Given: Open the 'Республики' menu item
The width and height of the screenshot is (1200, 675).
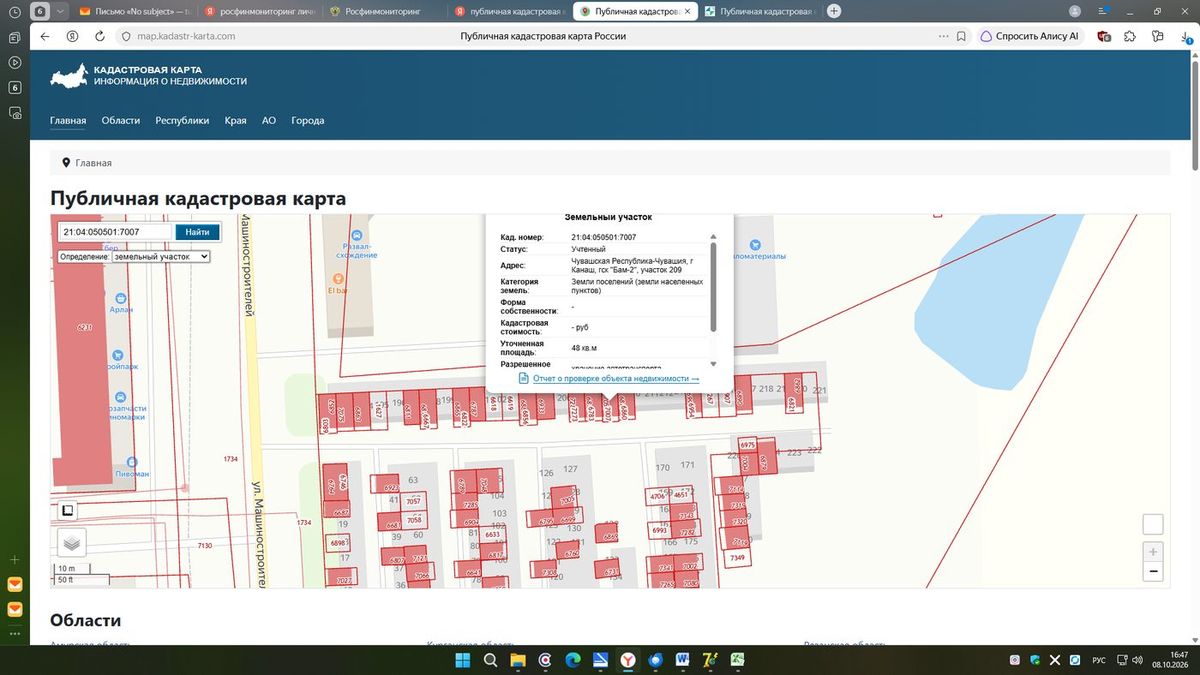Looking at the screenshot, I should [x=182, y=120].
